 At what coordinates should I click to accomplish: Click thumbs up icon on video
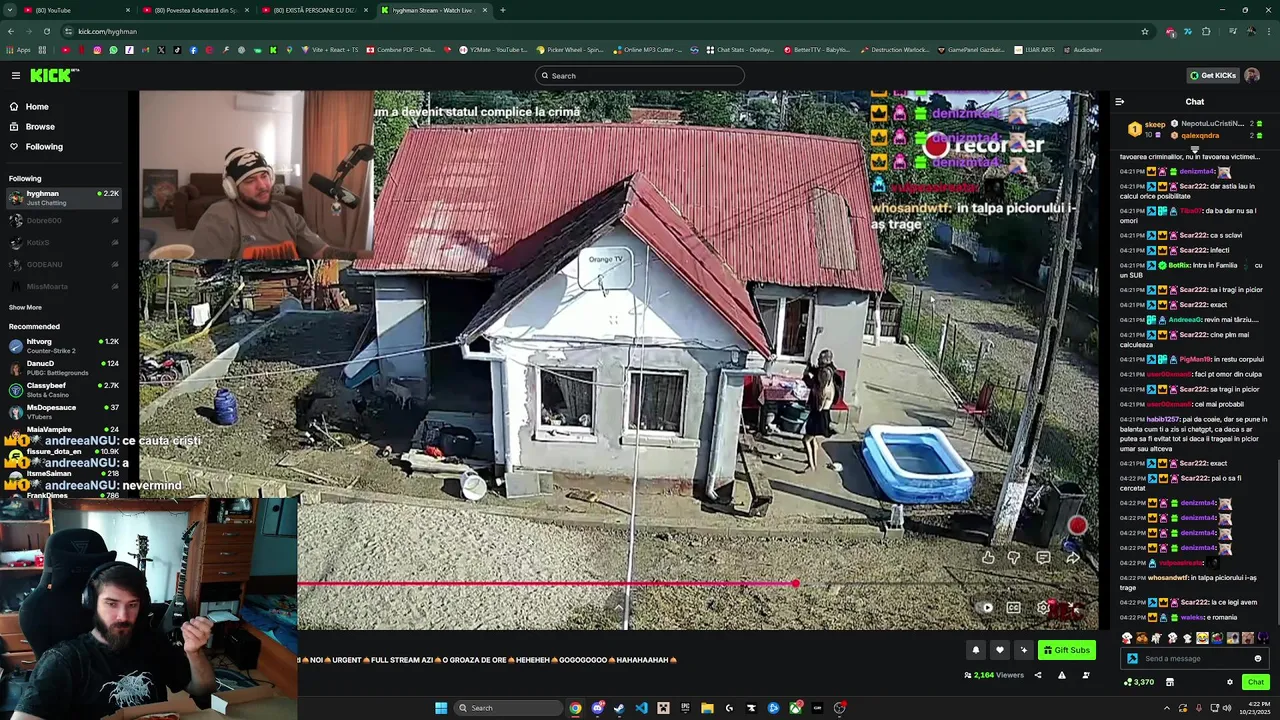(988, 557)
